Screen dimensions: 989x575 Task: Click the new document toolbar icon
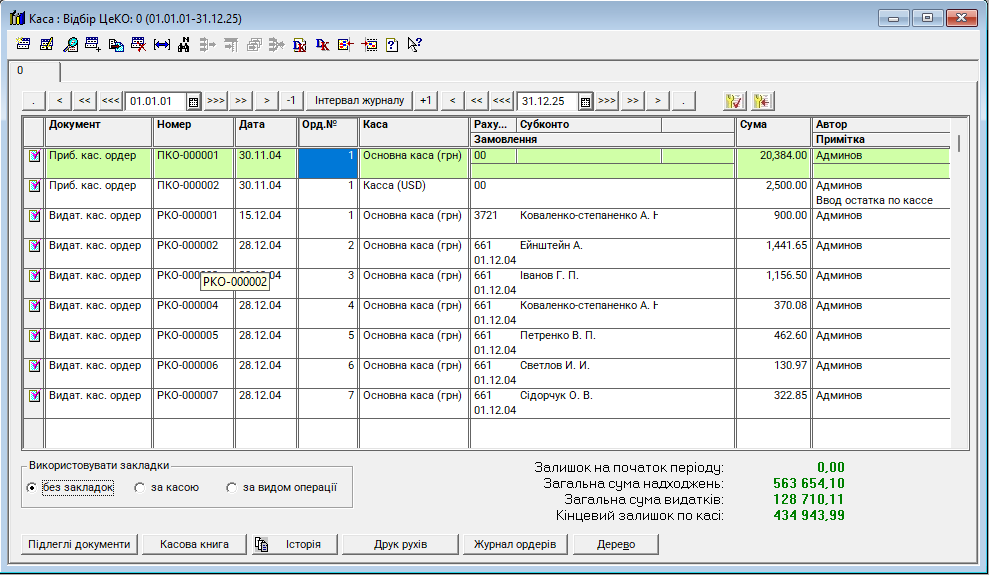(x=24, y=44)
